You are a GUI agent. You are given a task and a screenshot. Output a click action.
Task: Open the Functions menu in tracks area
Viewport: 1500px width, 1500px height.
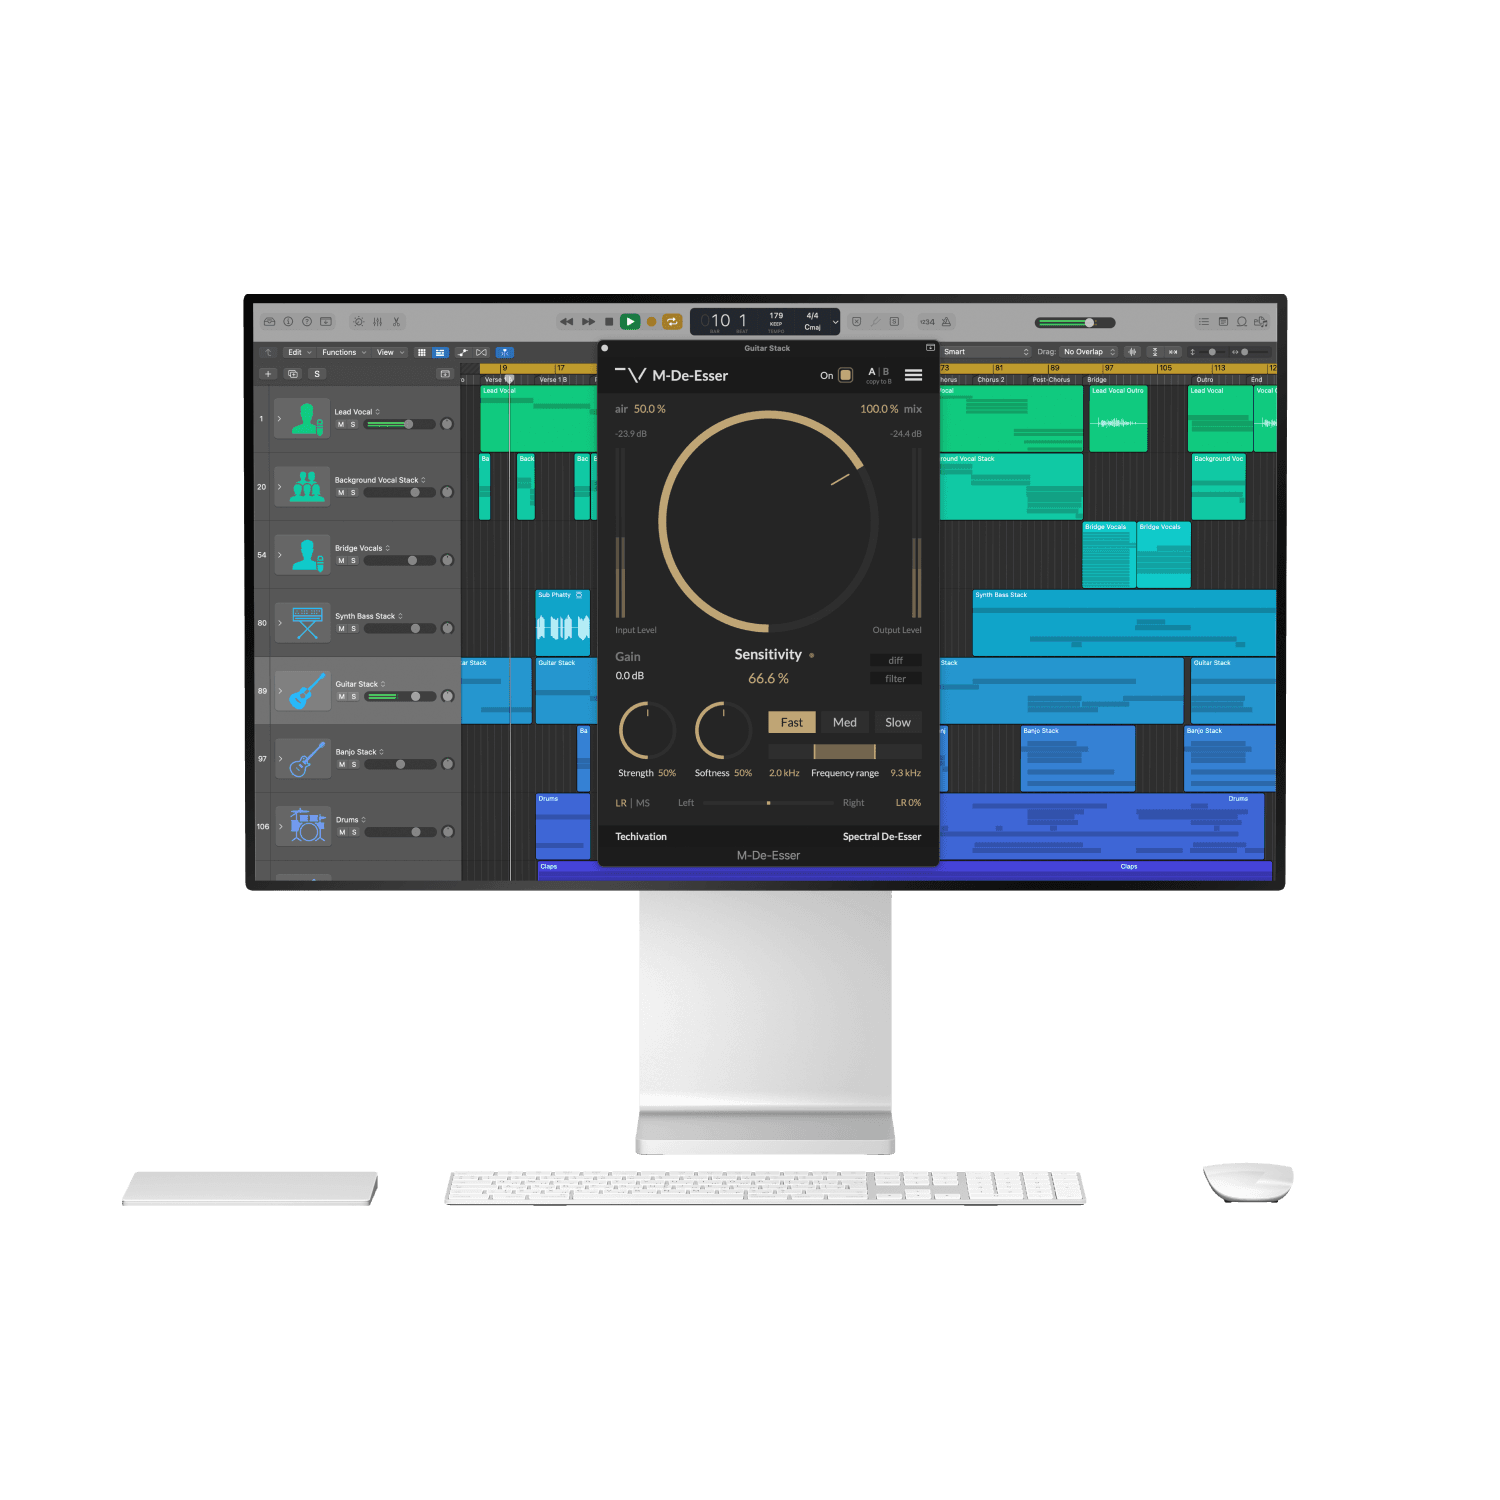pyautogui.click(x=344, y=352)
